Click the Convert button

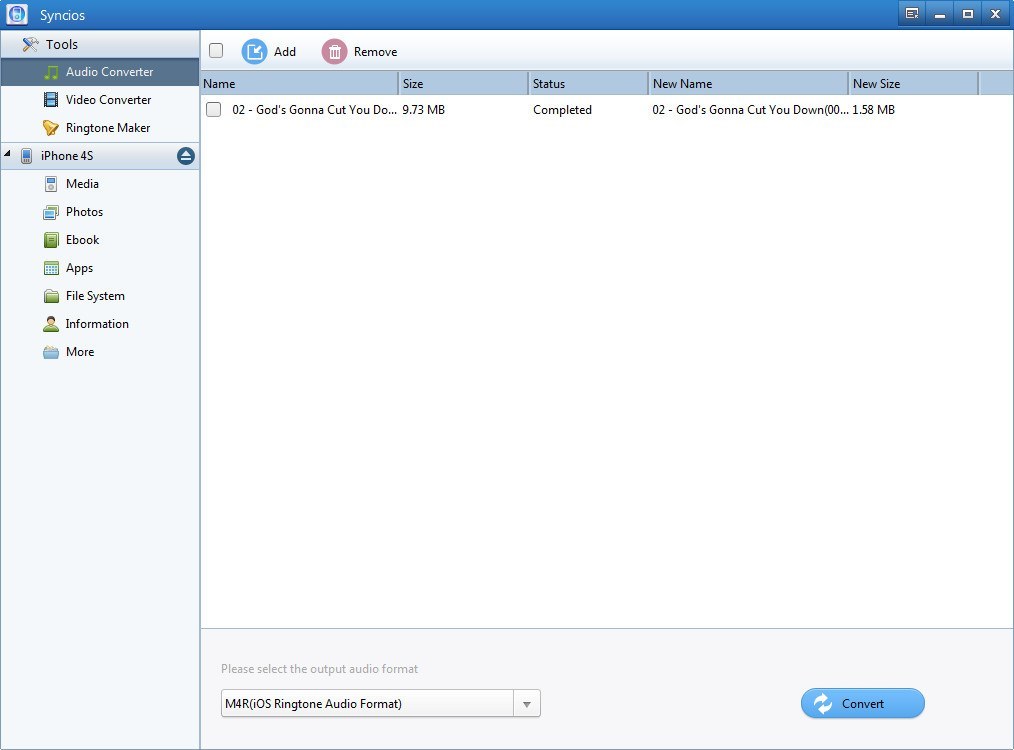pos(861,703)
